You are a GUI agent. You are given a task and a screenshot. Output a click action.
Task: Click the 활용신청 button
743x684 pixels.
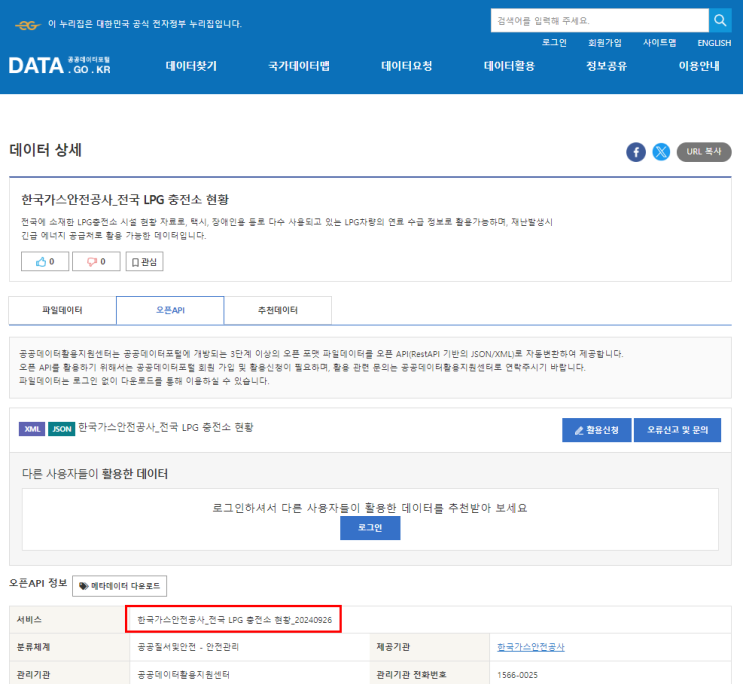(x=597, y=430)
